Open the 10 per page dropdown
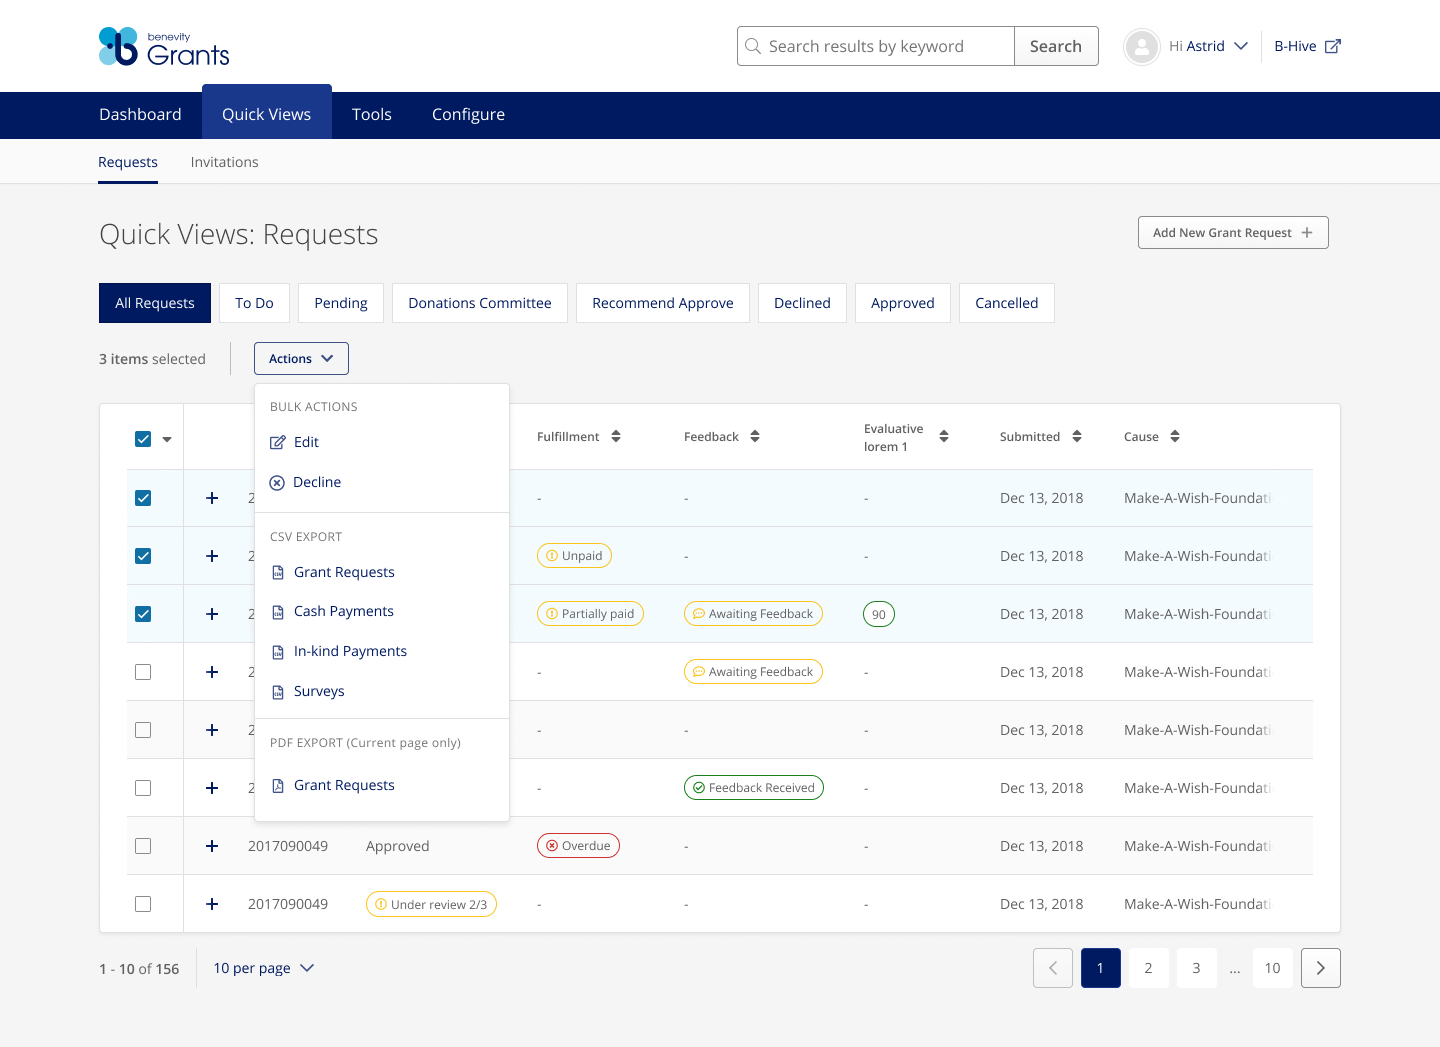This screenshot has width=1440, height=1047. [262, 968]
